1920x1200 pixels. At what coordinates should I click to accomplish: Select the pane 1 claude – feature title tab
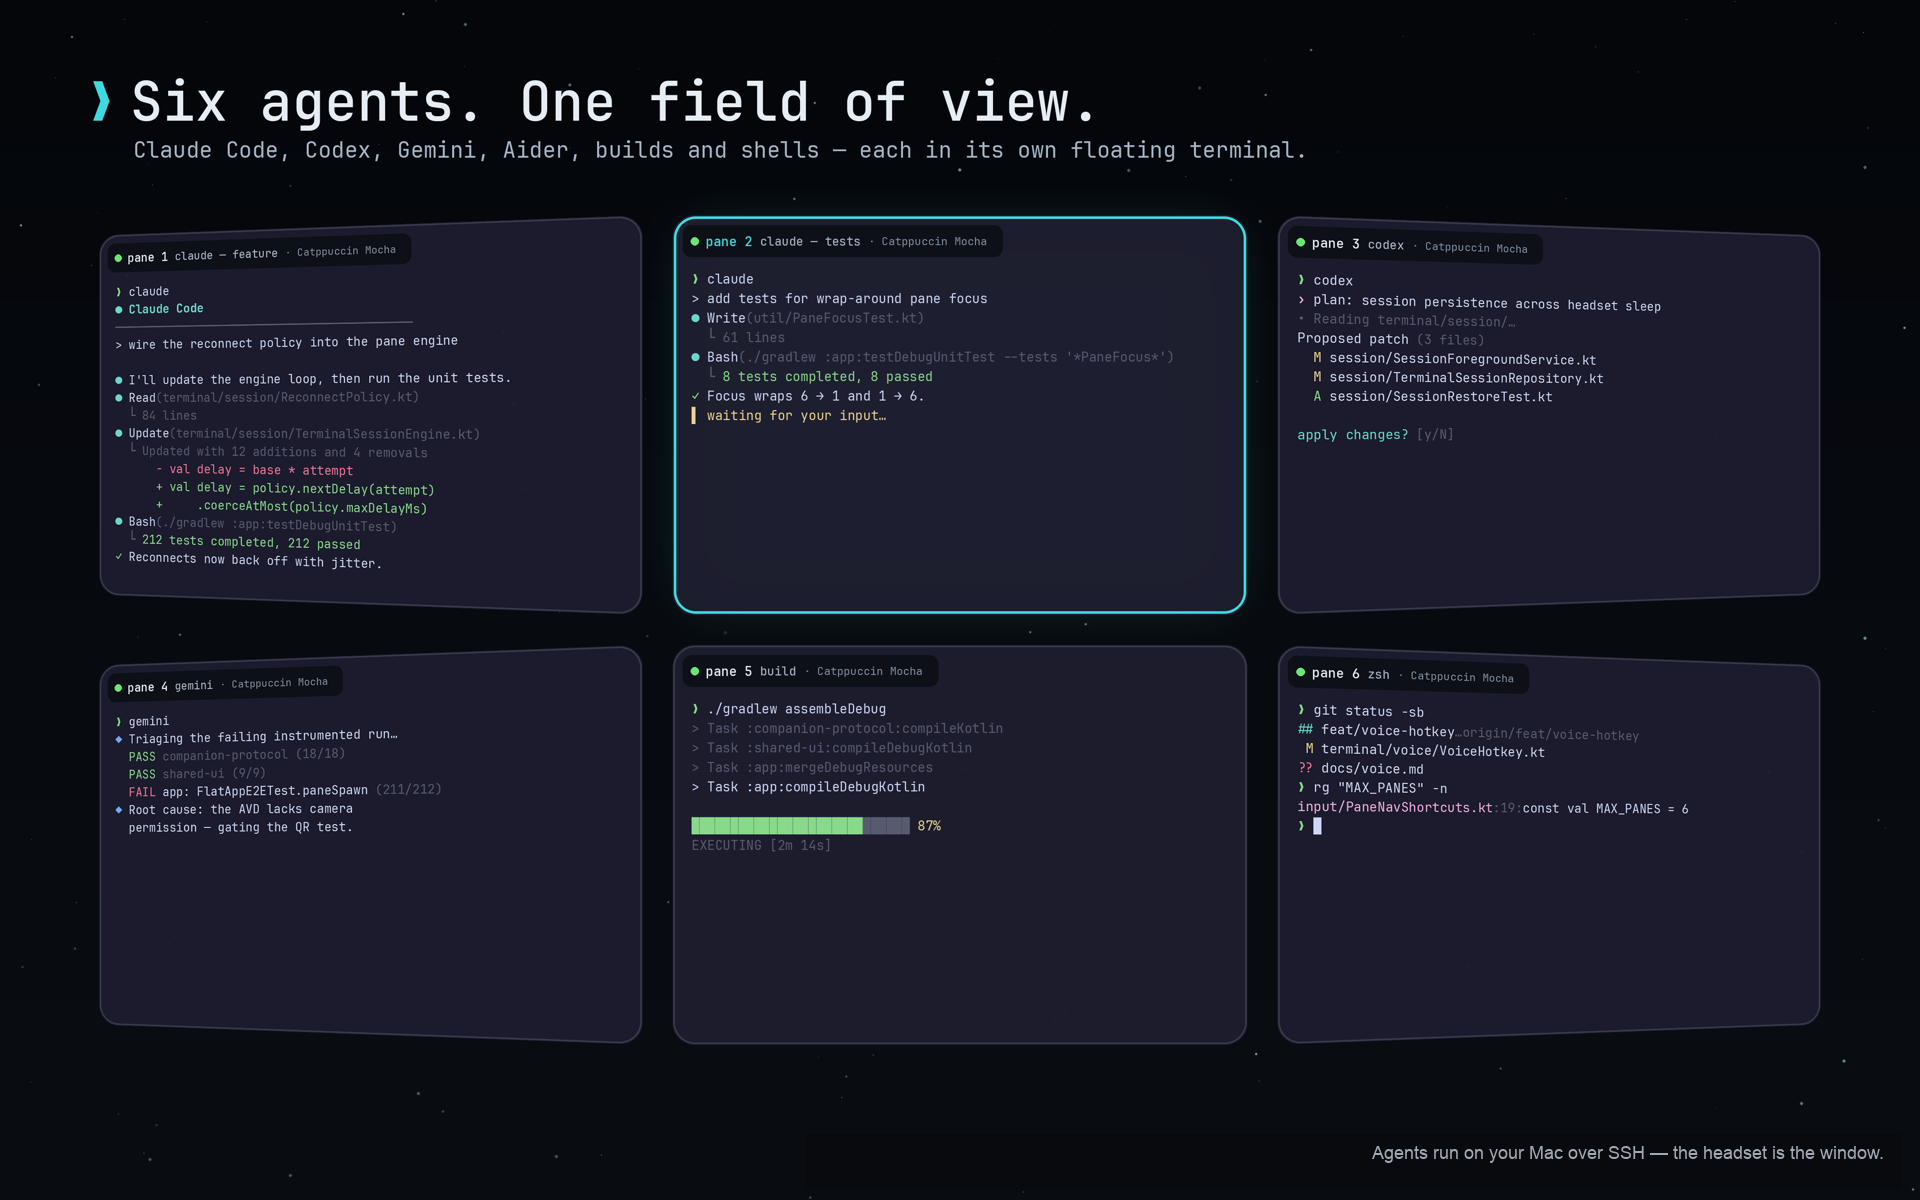(x=259, y=254)
